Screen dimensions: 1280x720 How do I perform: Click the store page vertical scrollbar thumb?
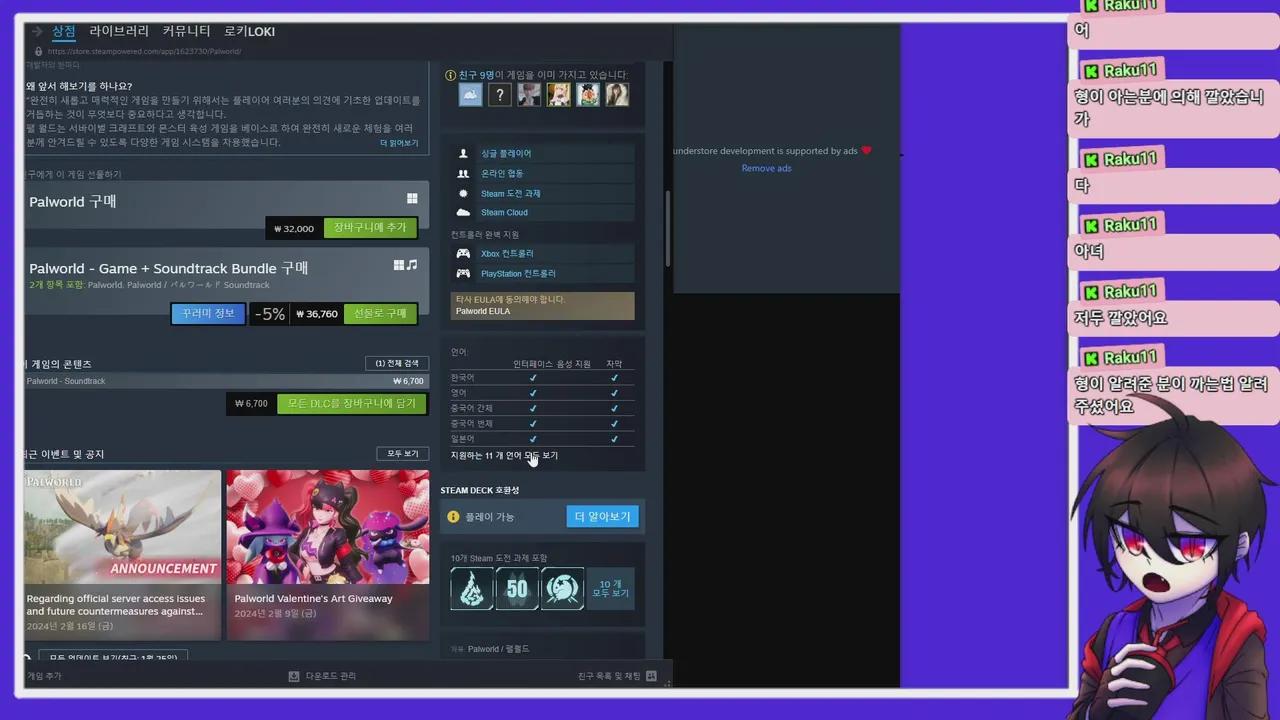point(667,228)
